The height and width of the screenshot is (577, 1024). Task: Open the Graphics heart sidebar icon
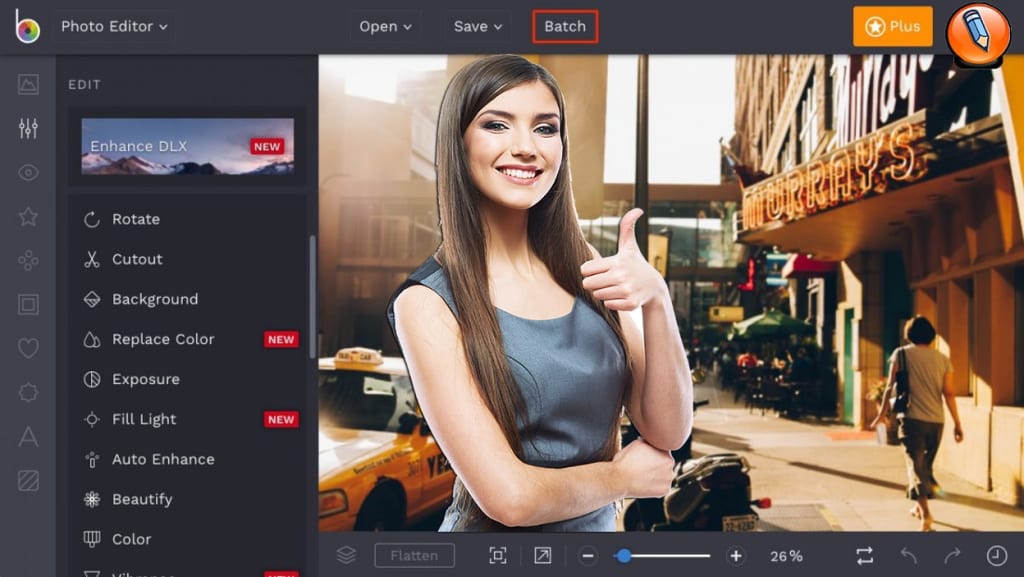28,348
